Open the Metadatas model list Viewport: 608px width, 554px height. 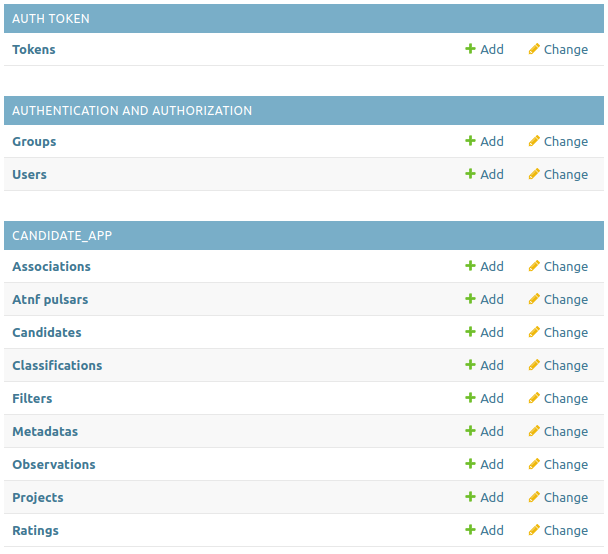click(x=45, y=431)
